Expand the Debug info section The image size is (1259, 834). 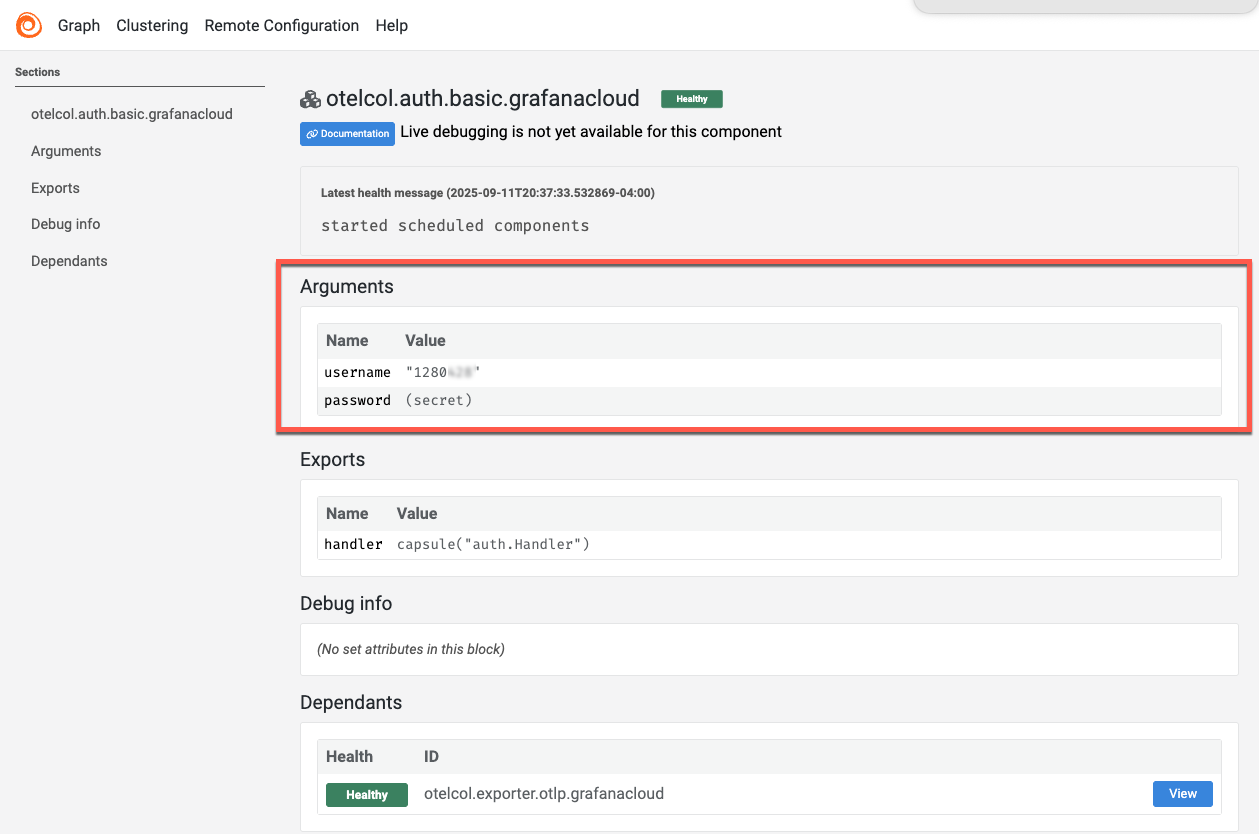click(x=346, y=603)
